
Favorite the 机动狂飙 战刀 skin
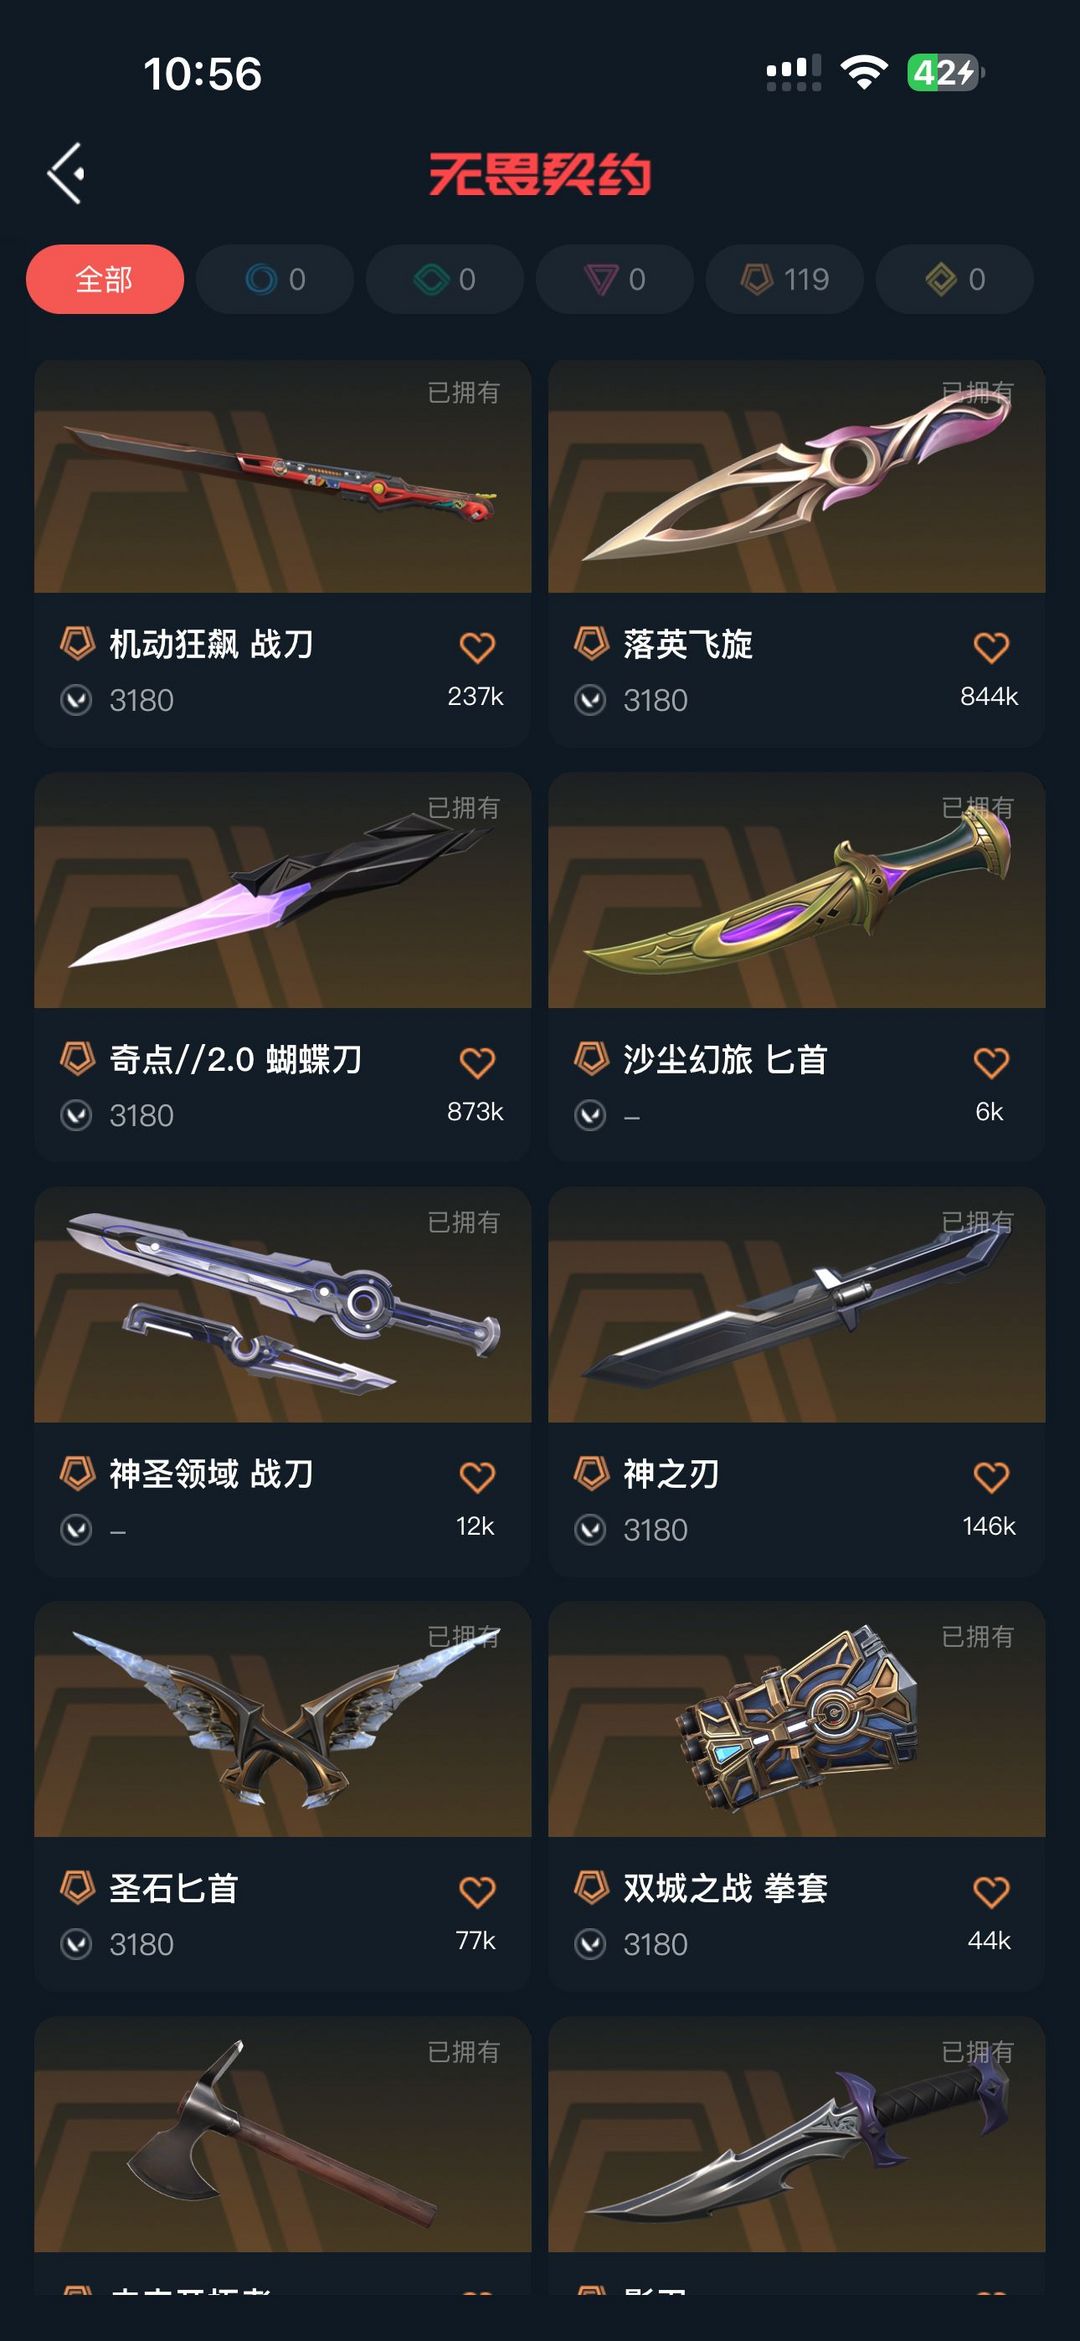pyautogui.click(x=477, y=647)
